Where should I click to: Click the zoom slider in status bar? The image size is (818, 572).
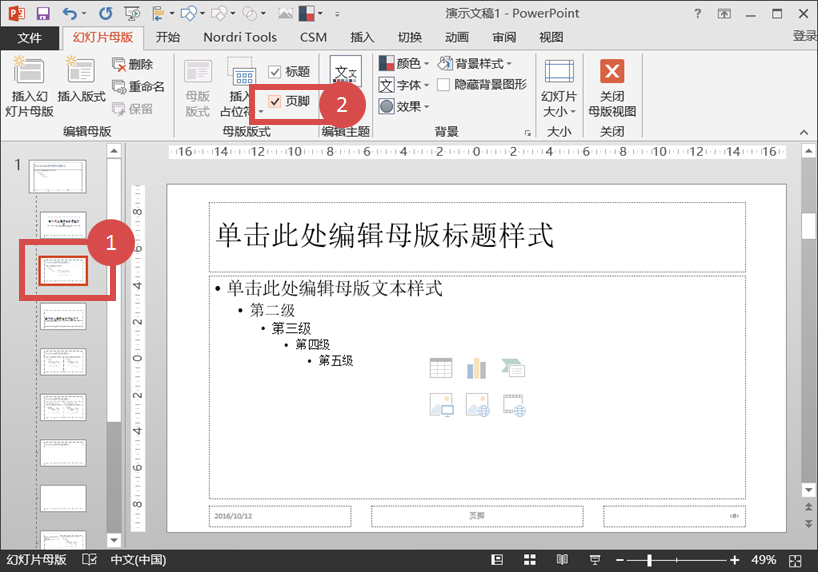coord(651,559)
